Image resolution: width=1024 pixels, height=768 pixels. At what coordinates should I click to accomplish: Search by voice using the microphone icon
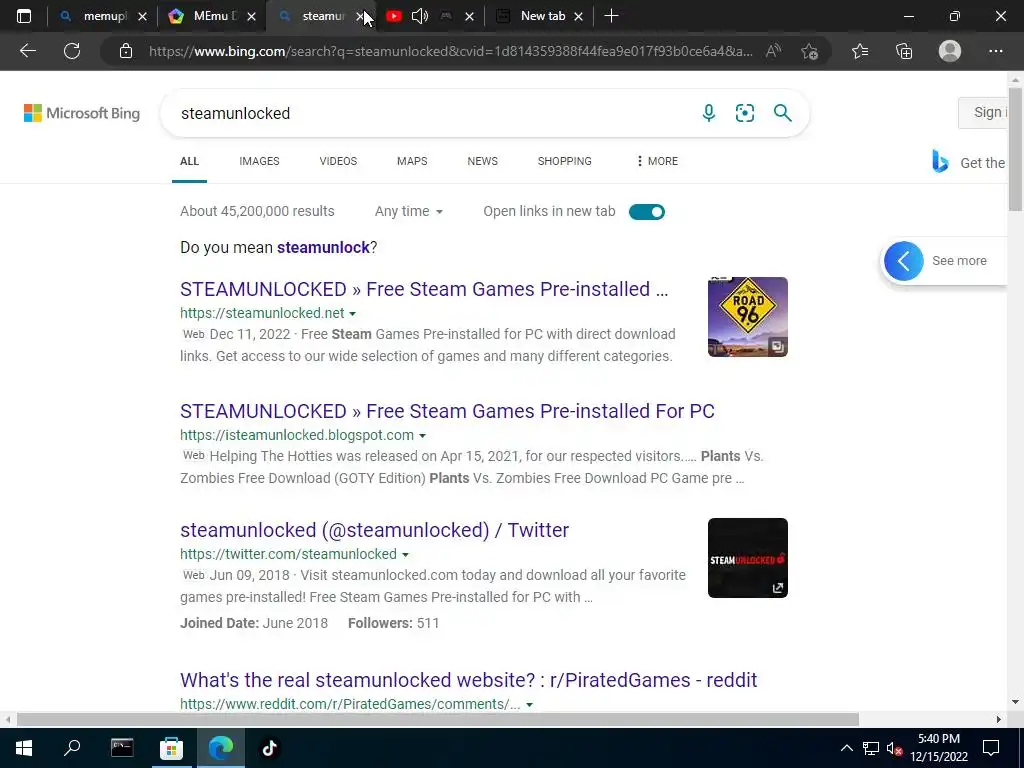click(709, 113)
